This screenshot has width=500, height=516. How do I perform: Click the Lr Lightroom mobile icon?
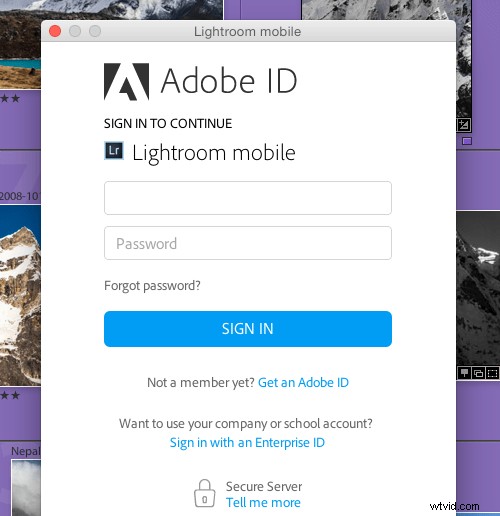[114, 151]
